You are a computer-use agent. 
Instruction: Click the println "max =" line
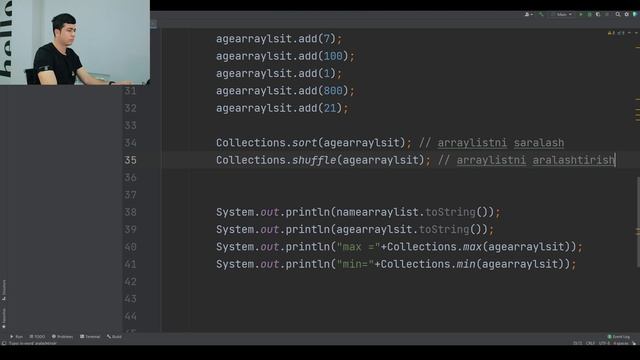tap(399, 247)
